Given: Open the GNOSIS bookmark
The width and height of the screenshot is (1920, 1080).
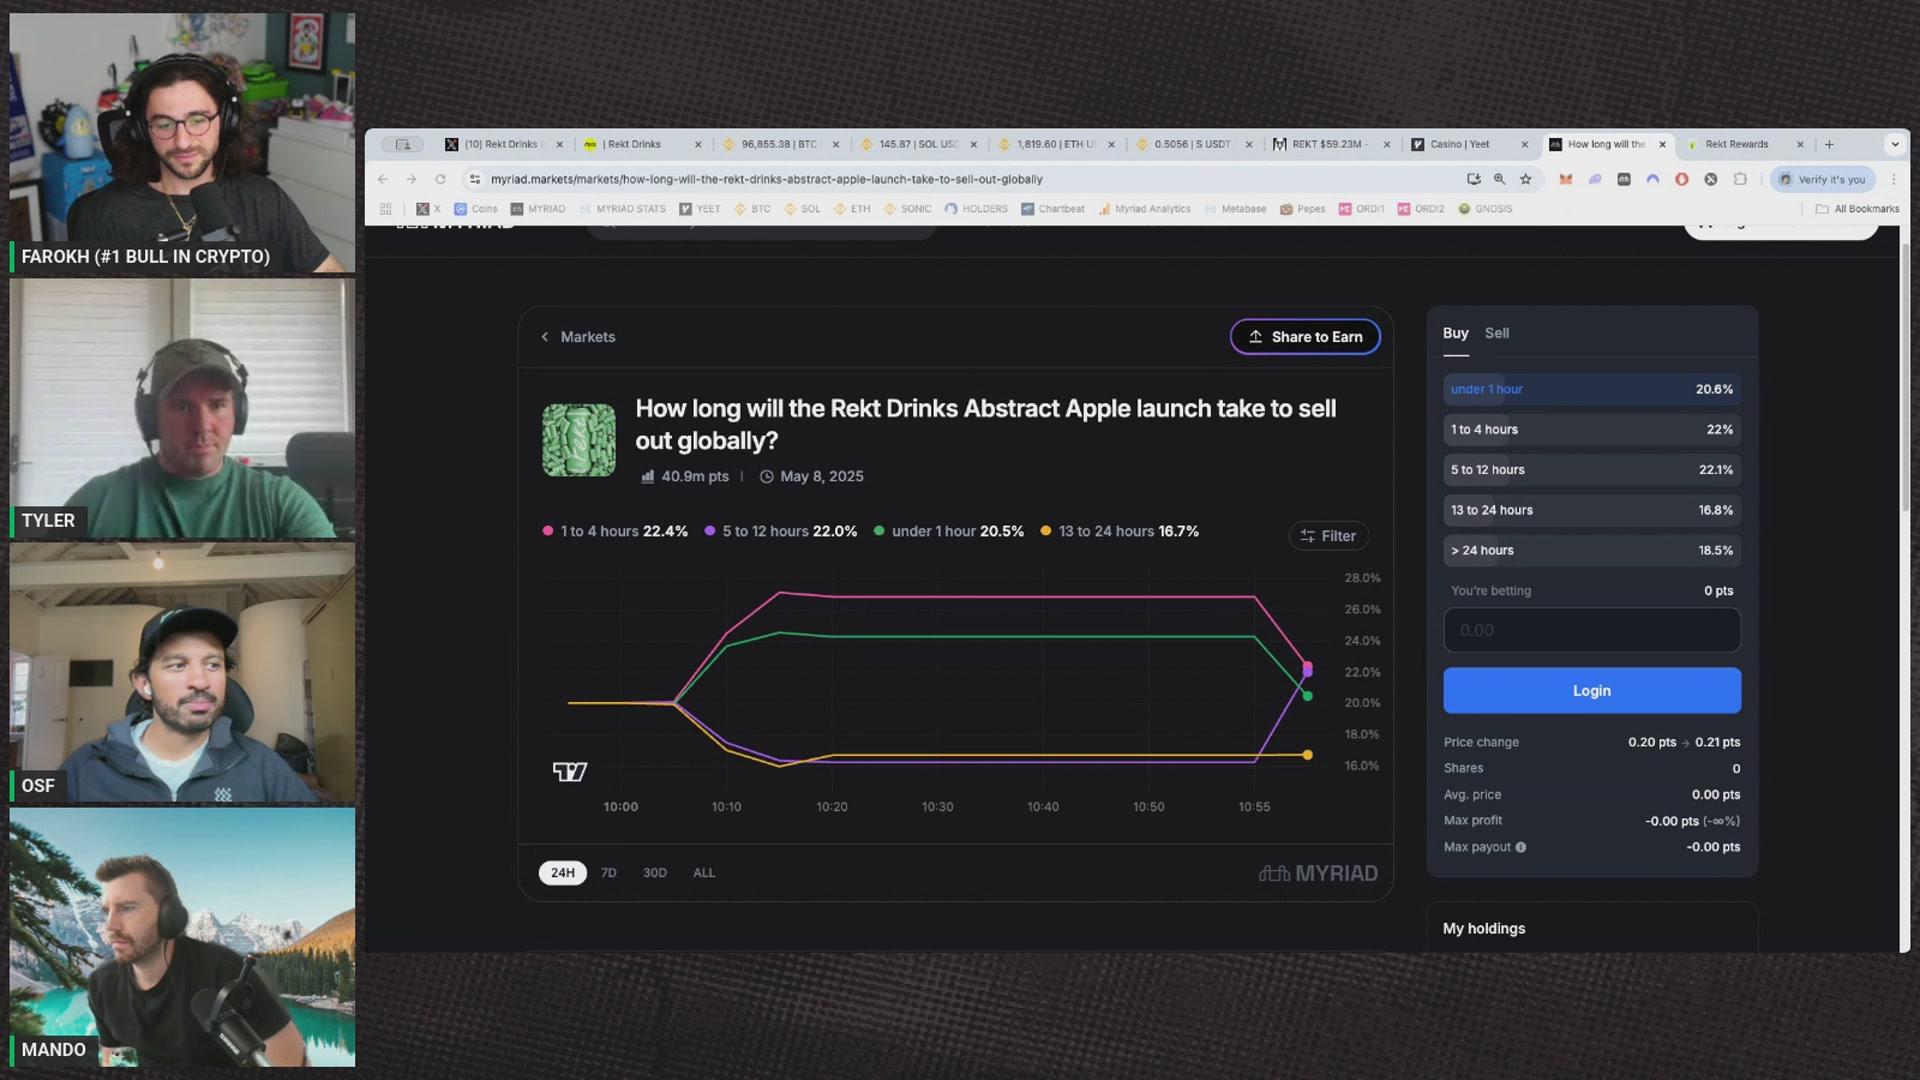Looking at the screenshot, I should (x=1485, y=209).
